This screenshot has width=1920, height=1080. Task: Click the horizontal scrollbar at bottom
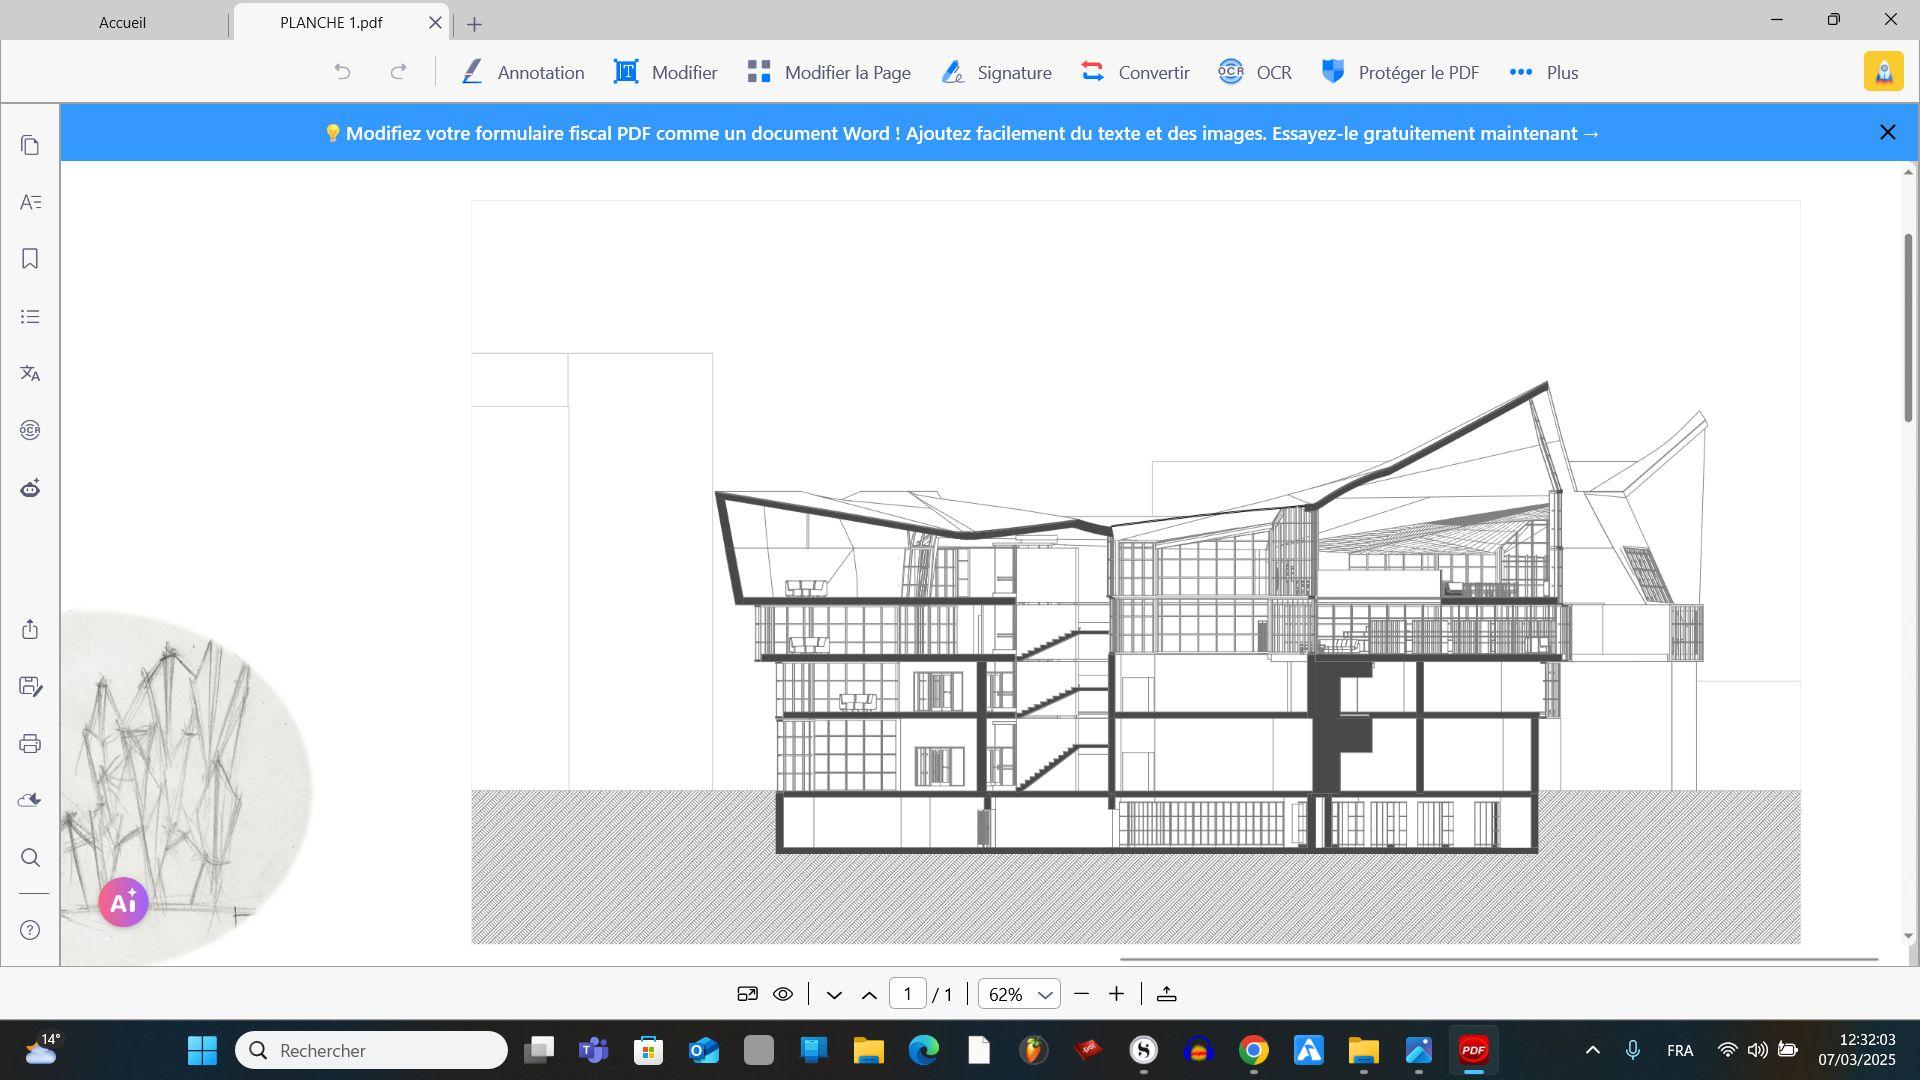(x=1498, y=958)
